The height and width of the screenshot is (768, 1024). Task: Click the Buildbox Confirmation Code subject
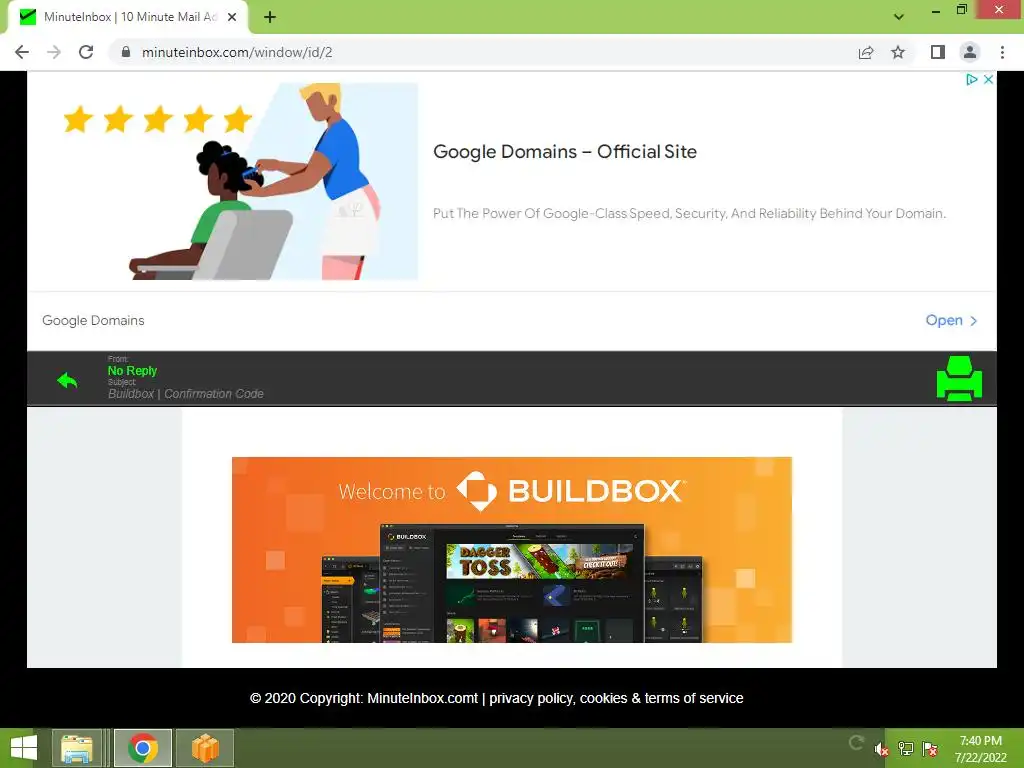point(186,394)
